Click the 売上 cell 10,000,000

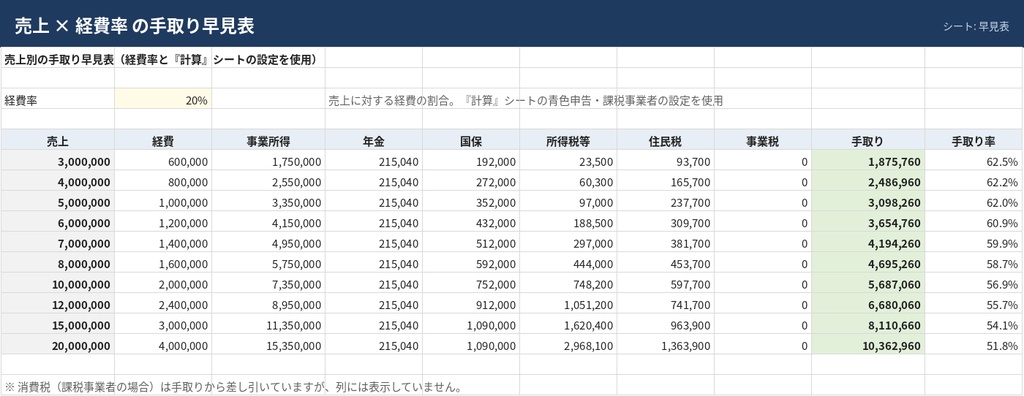pos(57,284)
